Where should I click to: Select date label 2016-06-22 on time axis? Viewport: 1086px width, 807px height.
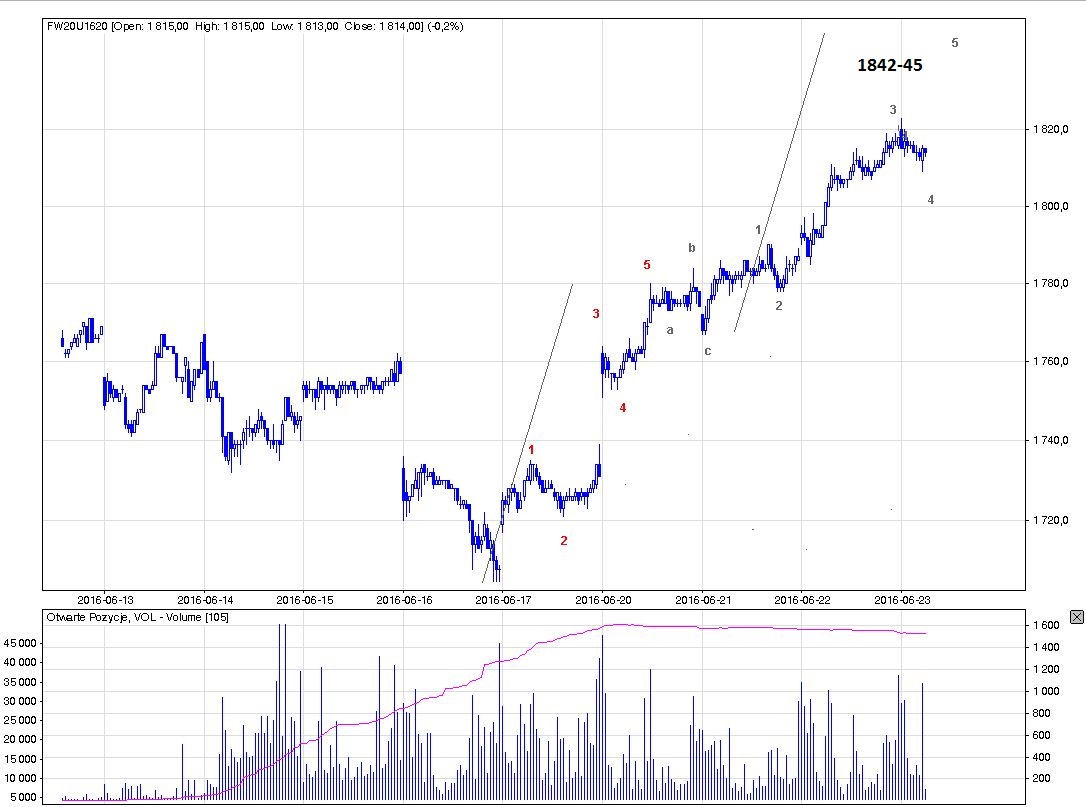(x=802, y=600)
